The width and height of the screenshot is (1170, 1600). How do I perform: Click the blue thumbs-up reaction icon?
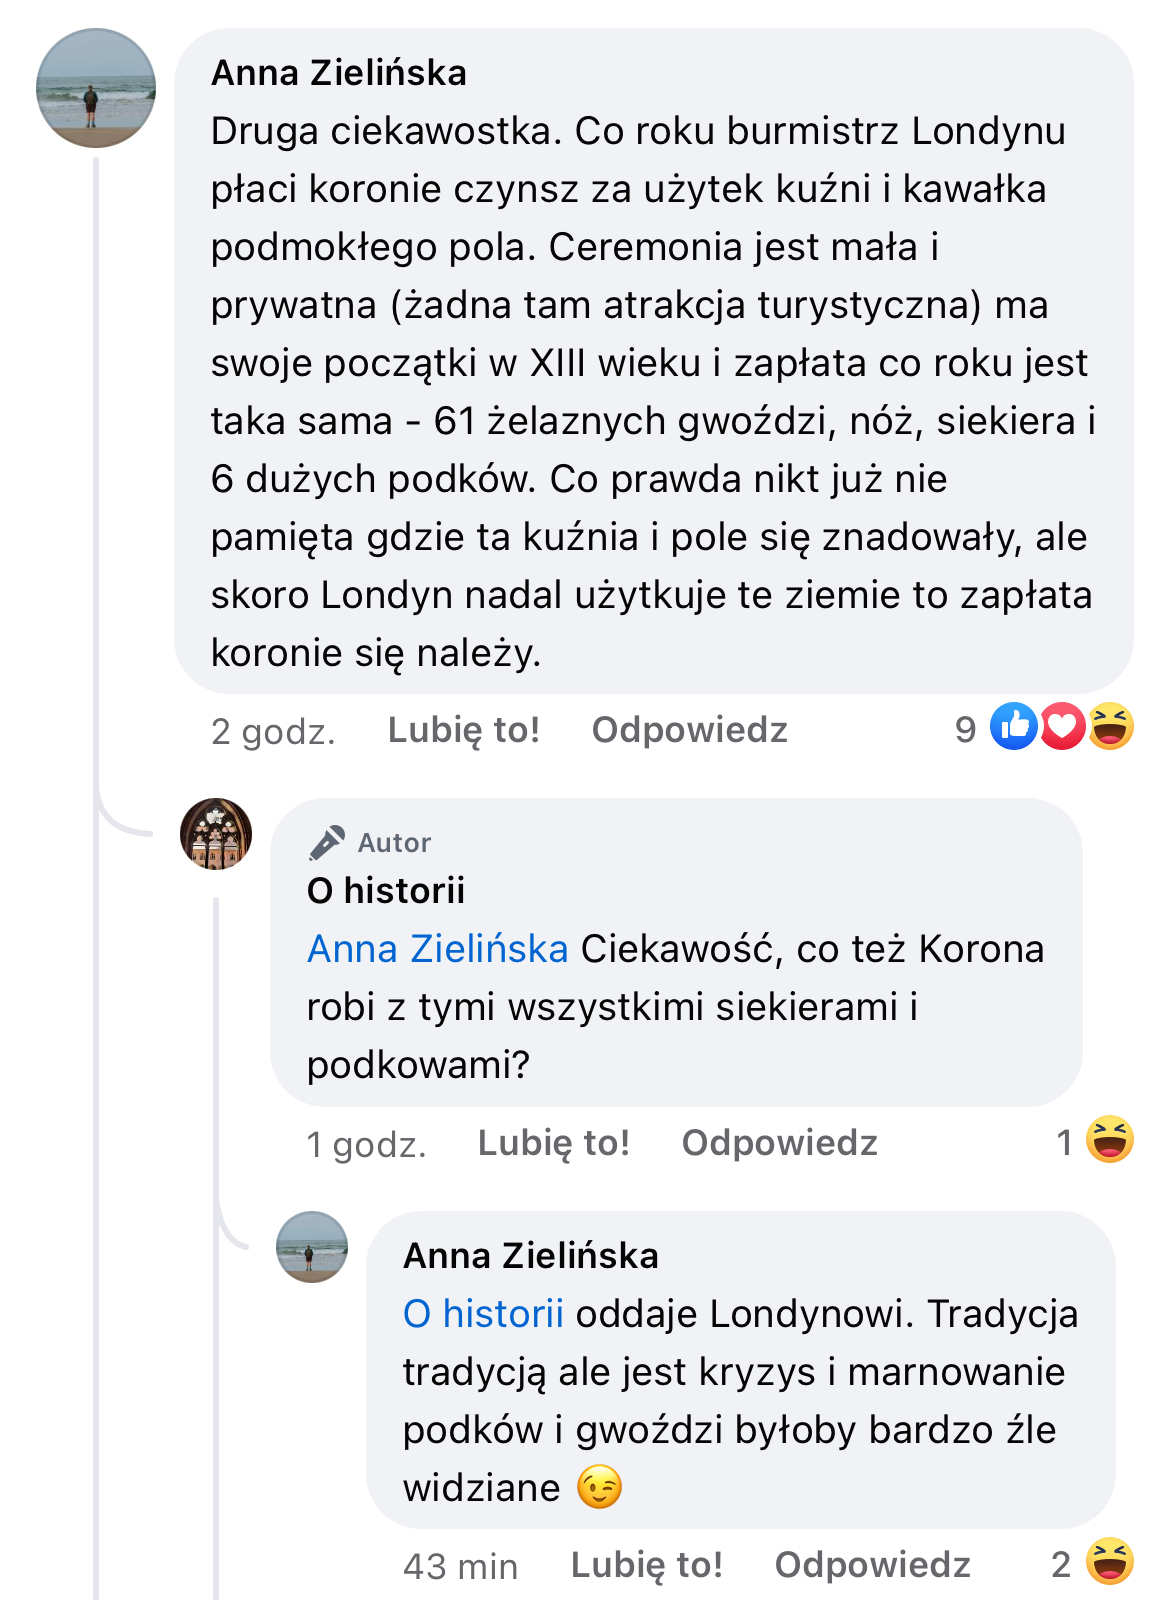pos(1014,727)
